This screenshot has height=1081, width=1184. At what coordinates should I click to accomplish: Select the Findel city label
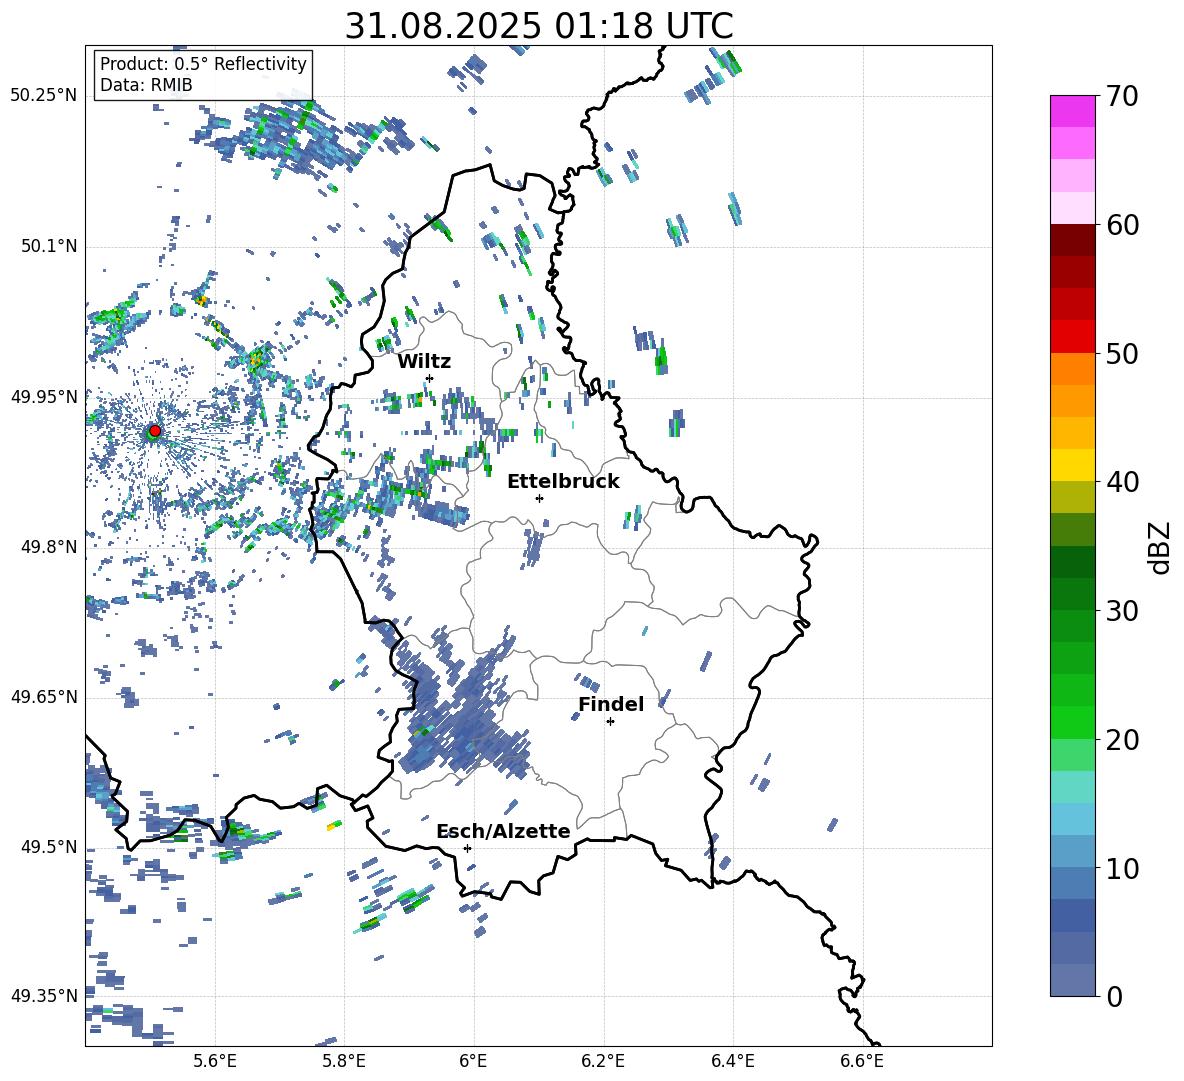(611, 704)
